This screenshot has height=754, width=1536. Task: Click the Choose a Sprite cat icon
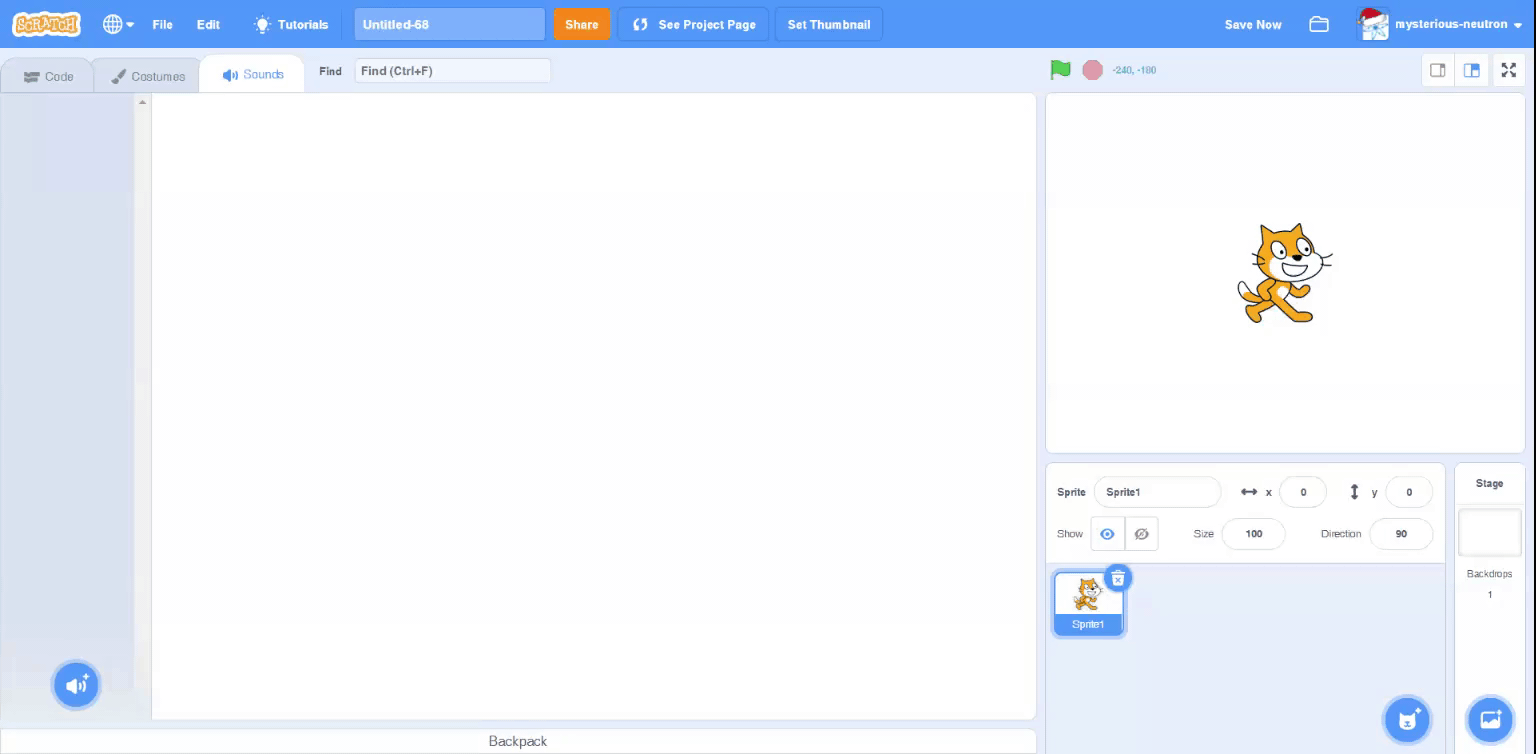[x=1408, y=718]
